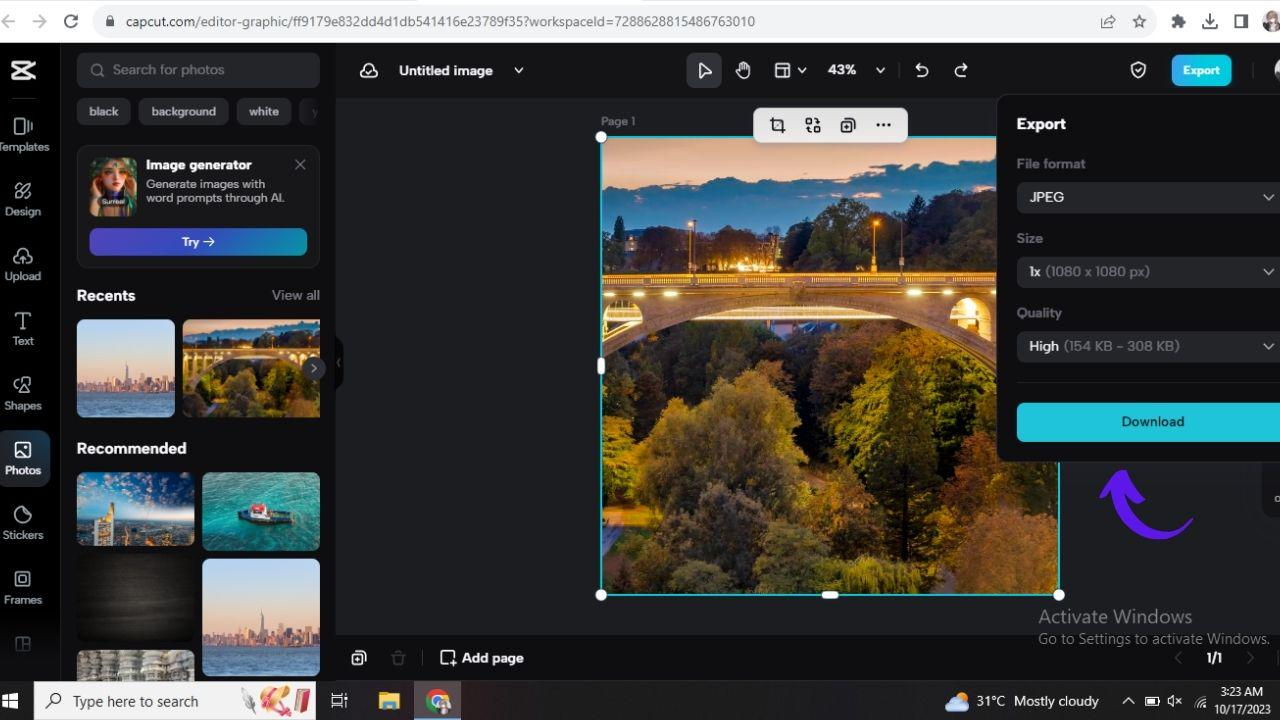Select the city skyline thumbnail in Recents
Viewport: 1280px width, 720px height.
(x=126, y=368)
